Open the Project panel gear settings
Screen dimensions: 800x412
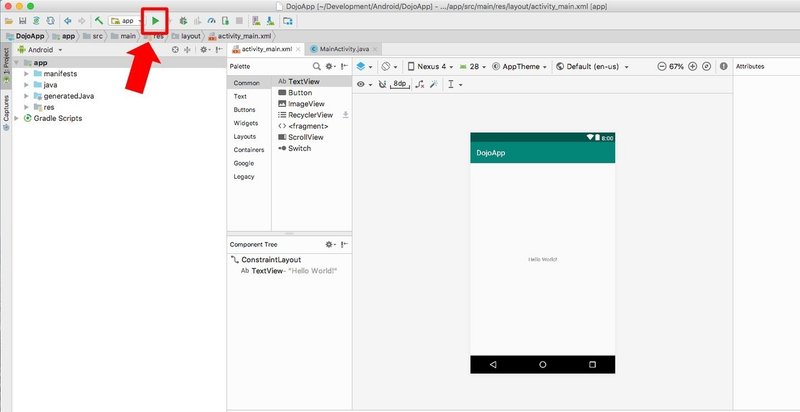tap(205, 50)
